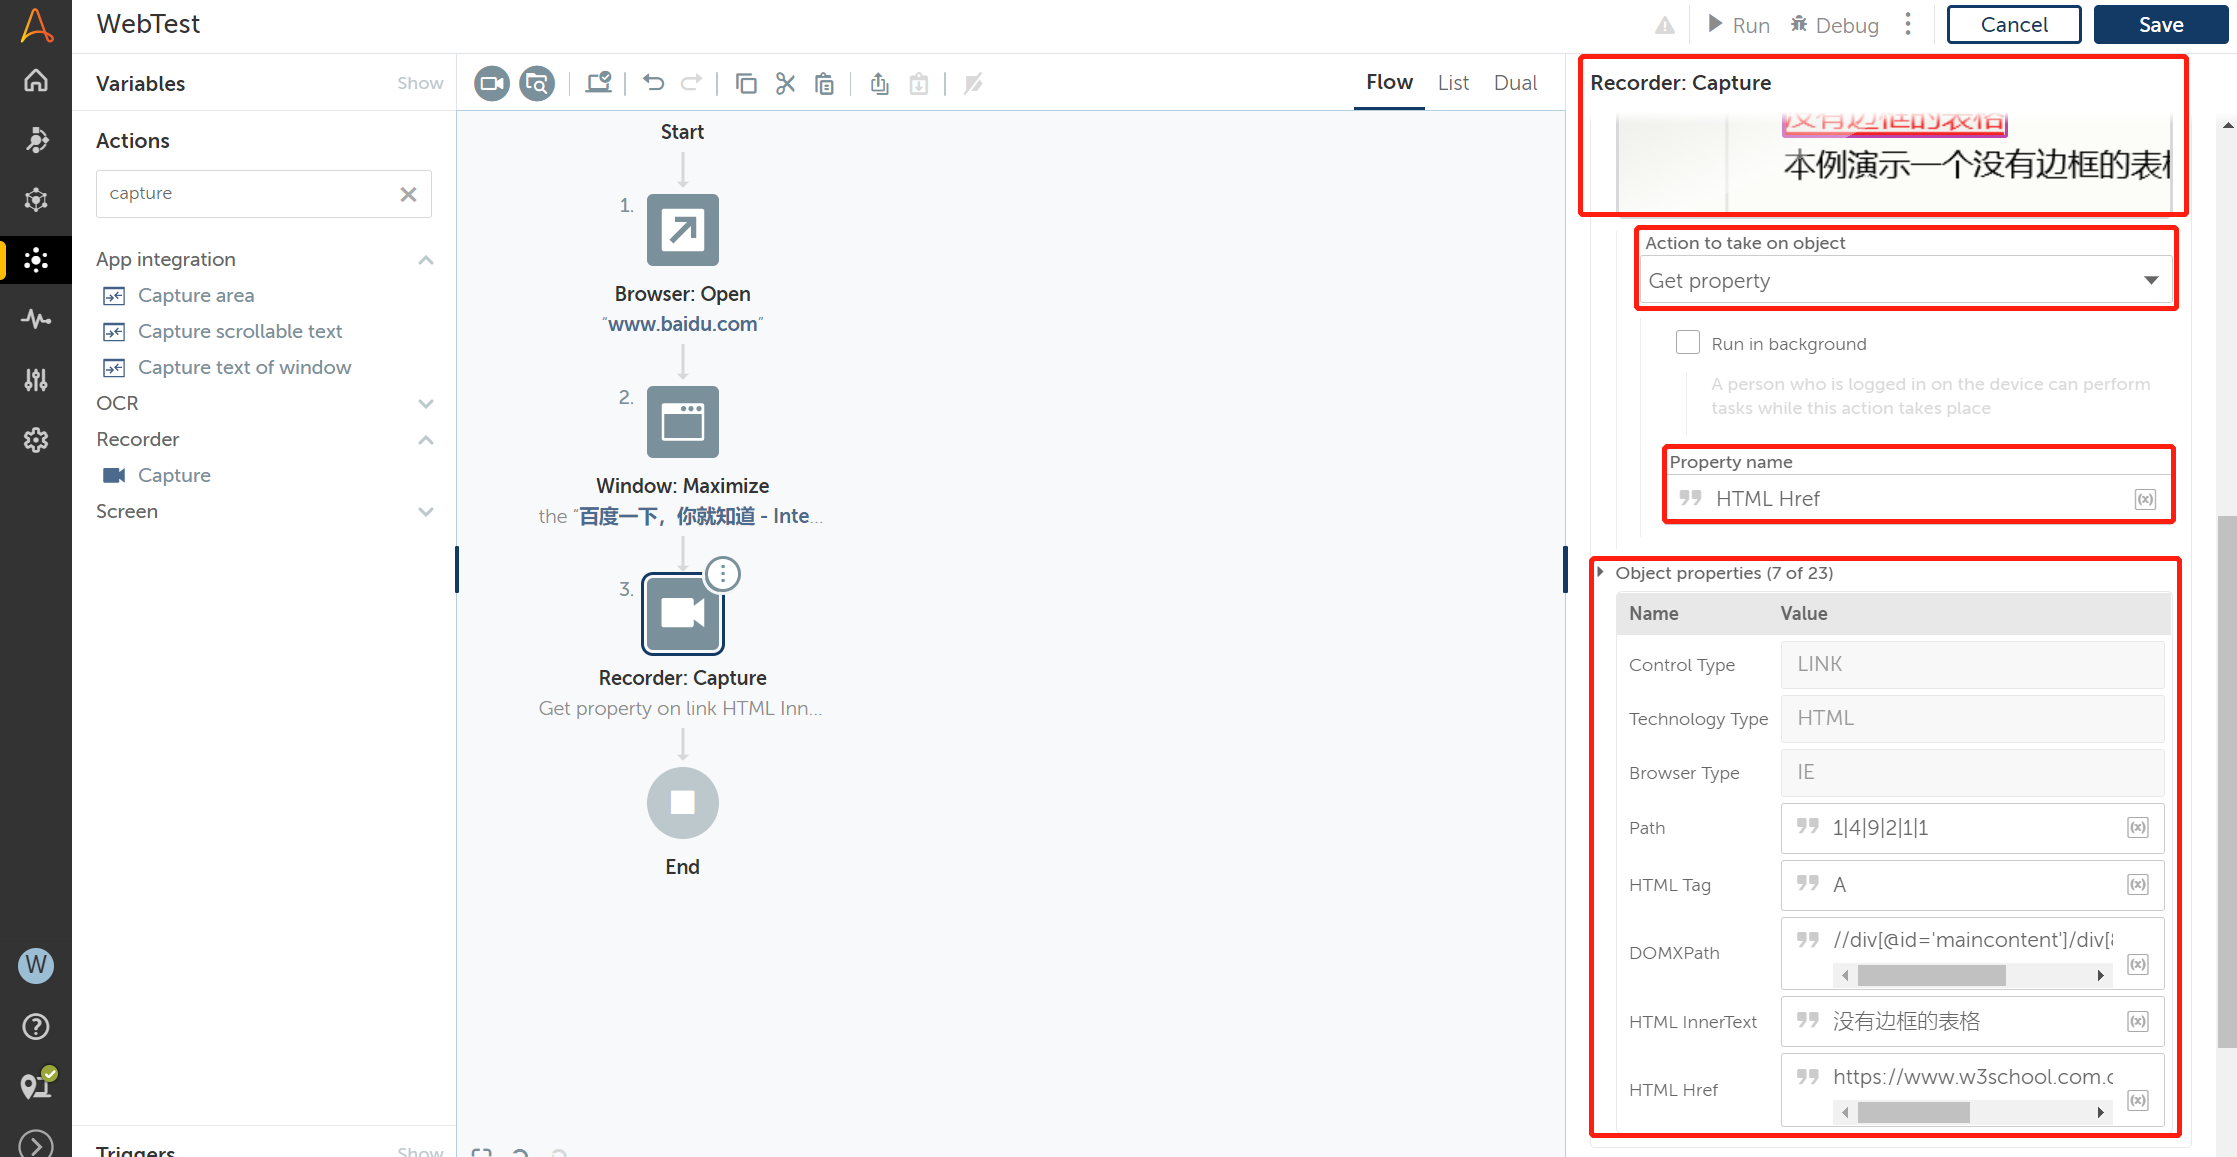Expand the OCR actions group
Image resolution: width=2237 pixels, height=1157 pixels.
point(426,403)
